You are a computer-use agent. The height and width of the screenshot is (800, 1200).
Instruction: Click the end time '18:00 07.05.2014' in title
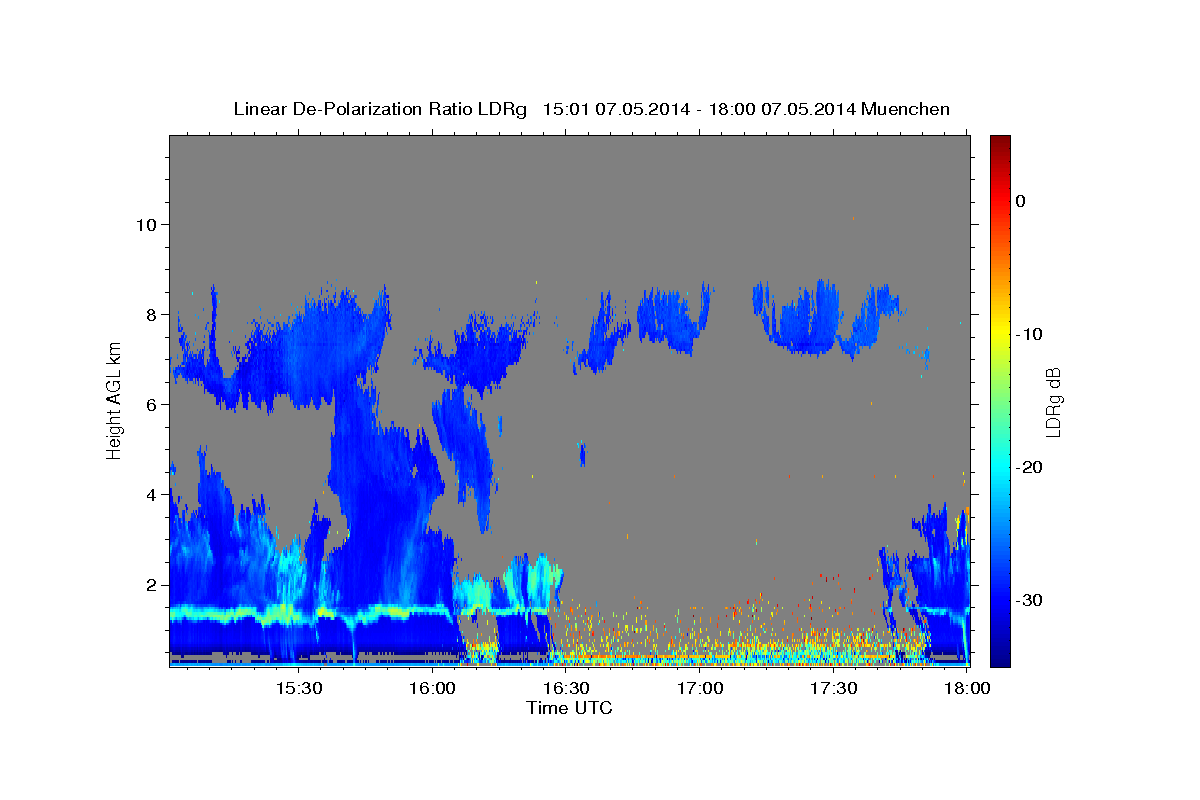[x=782, y=109]
